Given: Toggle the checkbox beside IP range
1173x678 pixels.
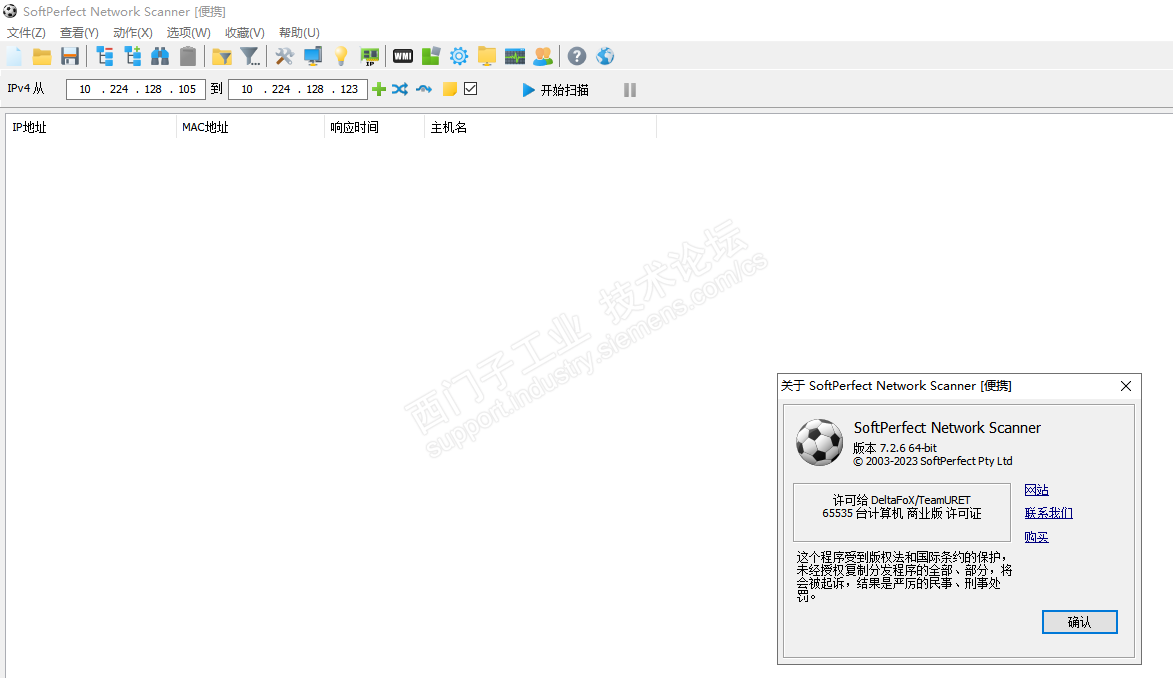Looking at the screenshot, I should coord(471,89).
